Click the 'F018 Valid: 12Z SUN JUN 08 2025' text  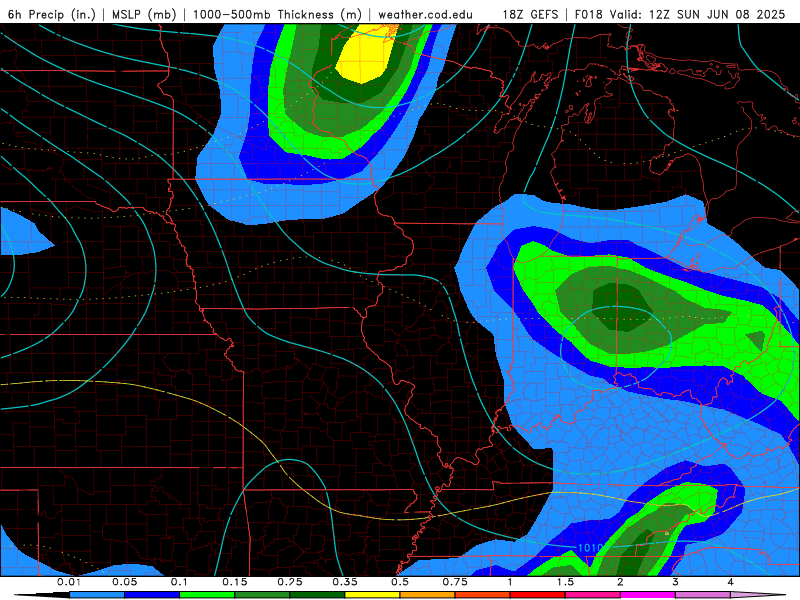point(680,14)
